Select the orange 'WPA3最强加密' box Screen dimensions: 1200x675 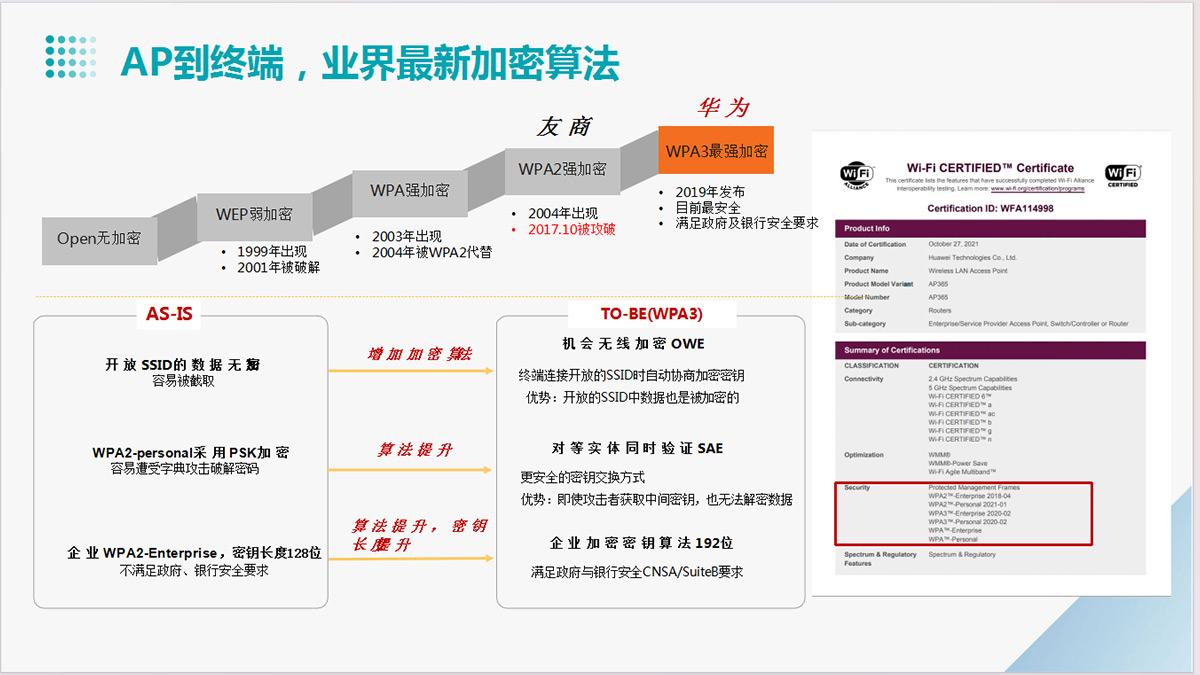(717, 152)
